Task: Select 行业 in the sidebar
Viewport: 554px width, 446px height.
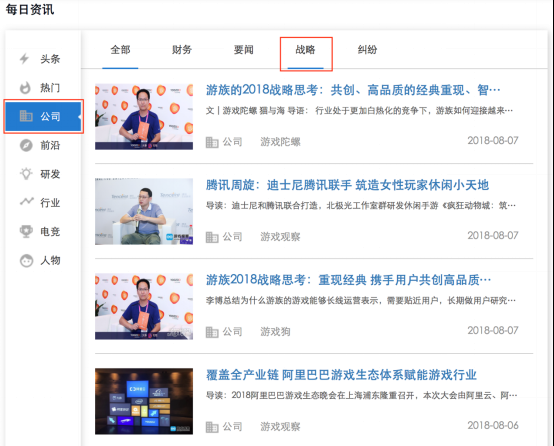Action: [50, 203]
